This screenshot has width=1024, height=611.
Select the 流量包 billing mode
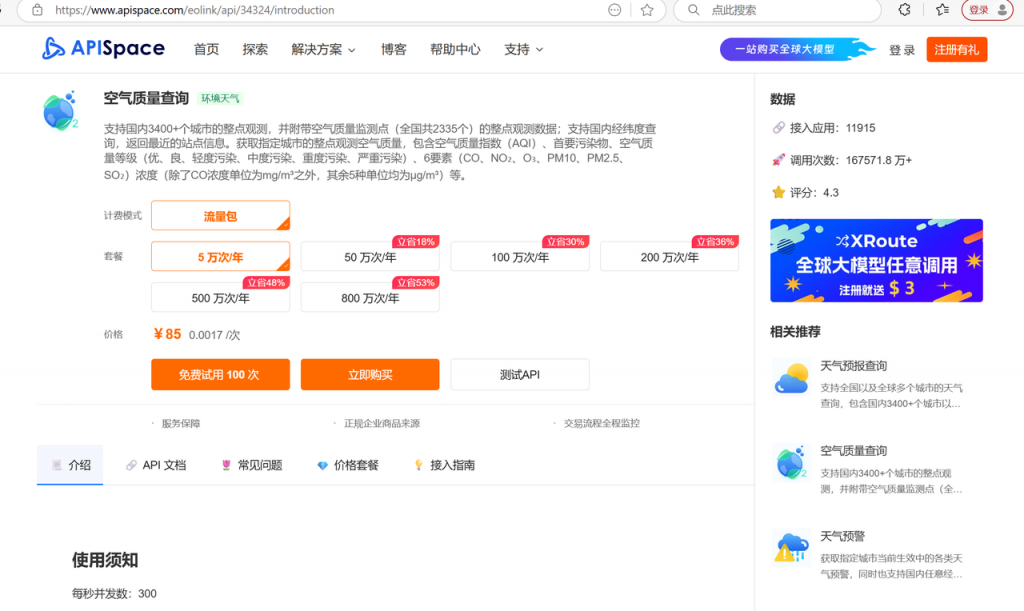click(x=220, y=215)
